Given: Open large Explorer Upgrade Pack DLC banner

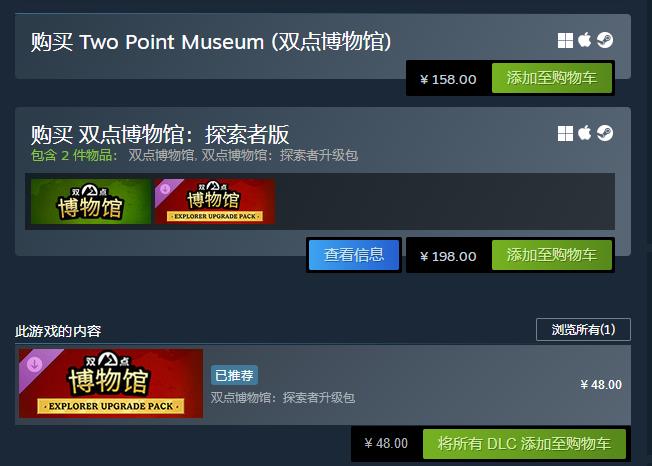Looking at the screenshot, I should click(x=111, y=383).
